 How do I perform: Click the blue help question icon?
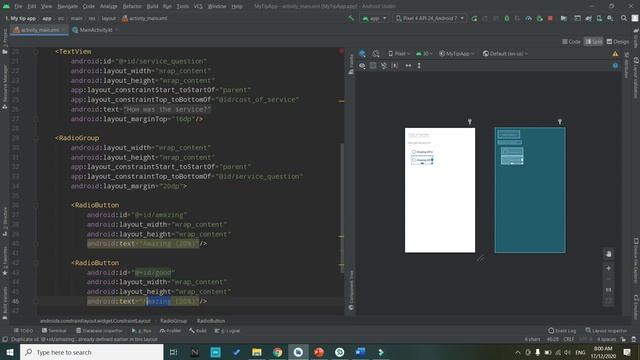click(615, 65)
